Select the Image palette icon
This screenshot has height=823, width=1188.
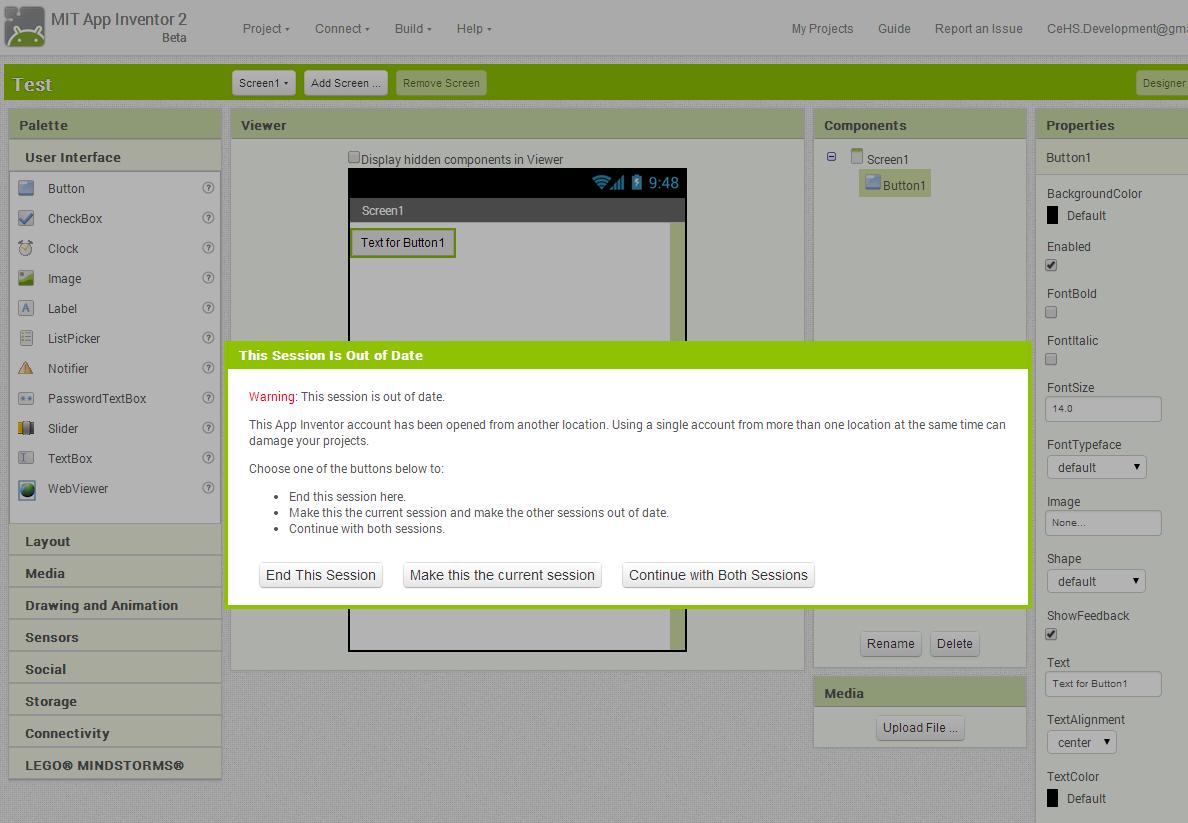[x=26, y=278]
